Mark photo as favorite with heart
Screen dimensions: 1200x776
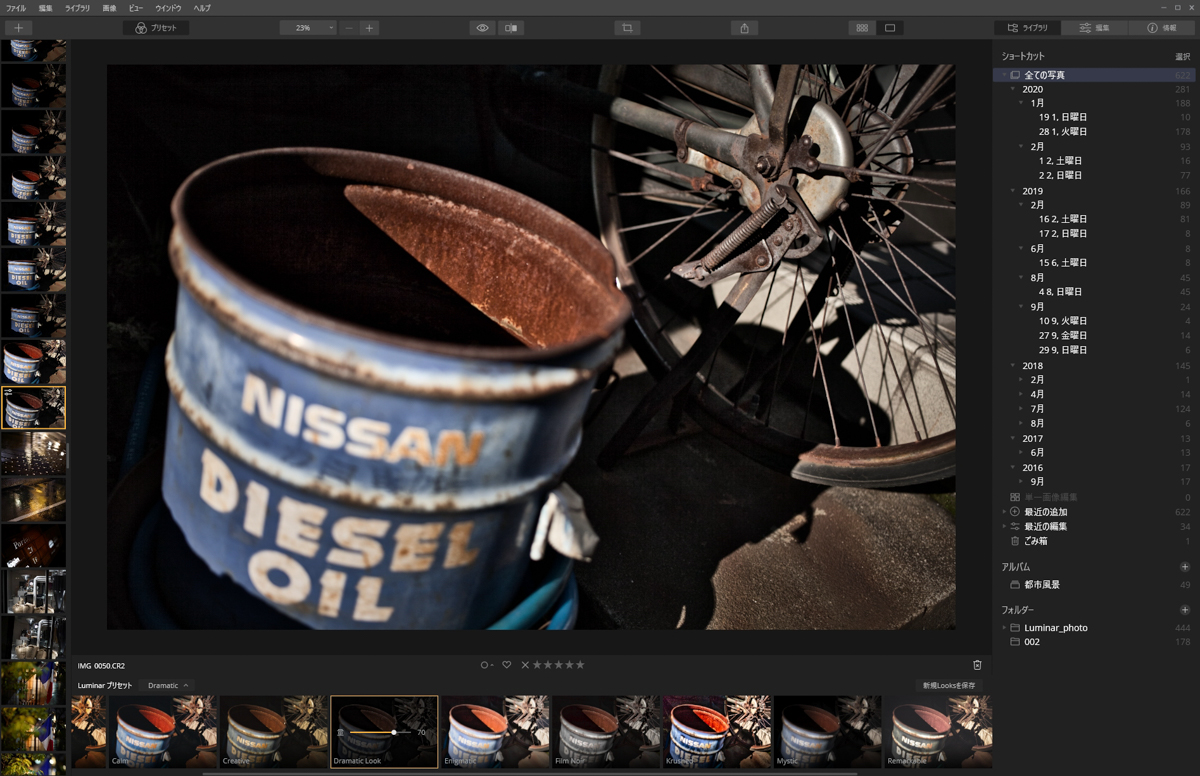pos(507,665)
